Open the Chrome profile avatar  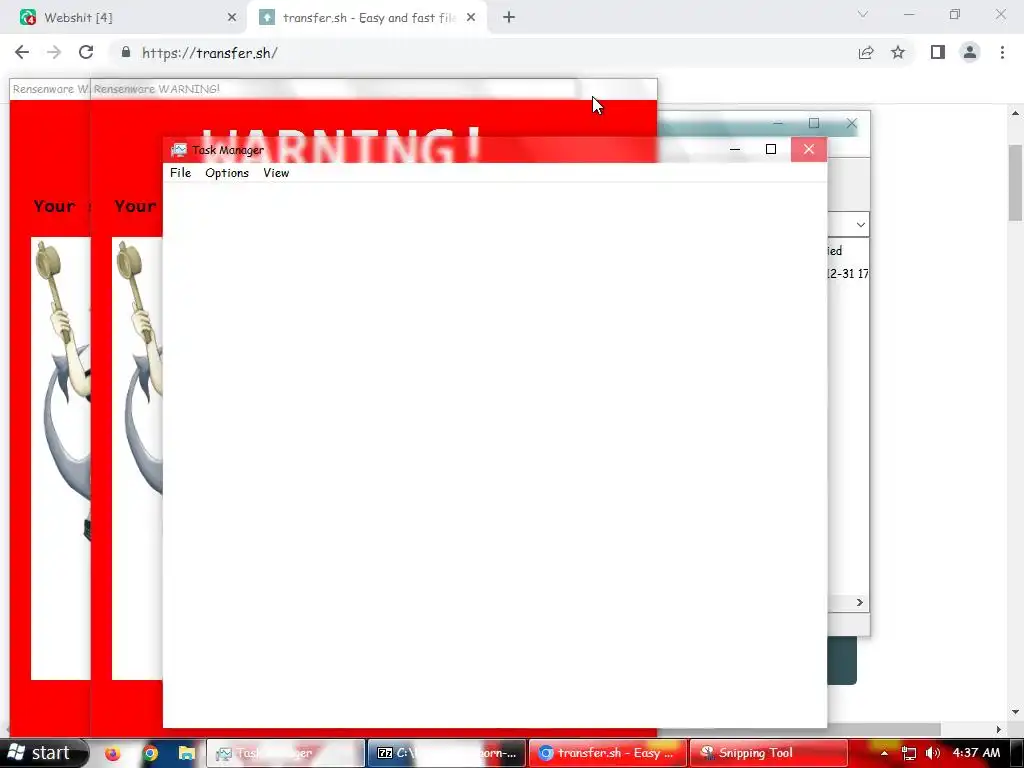tap(970, 52)
